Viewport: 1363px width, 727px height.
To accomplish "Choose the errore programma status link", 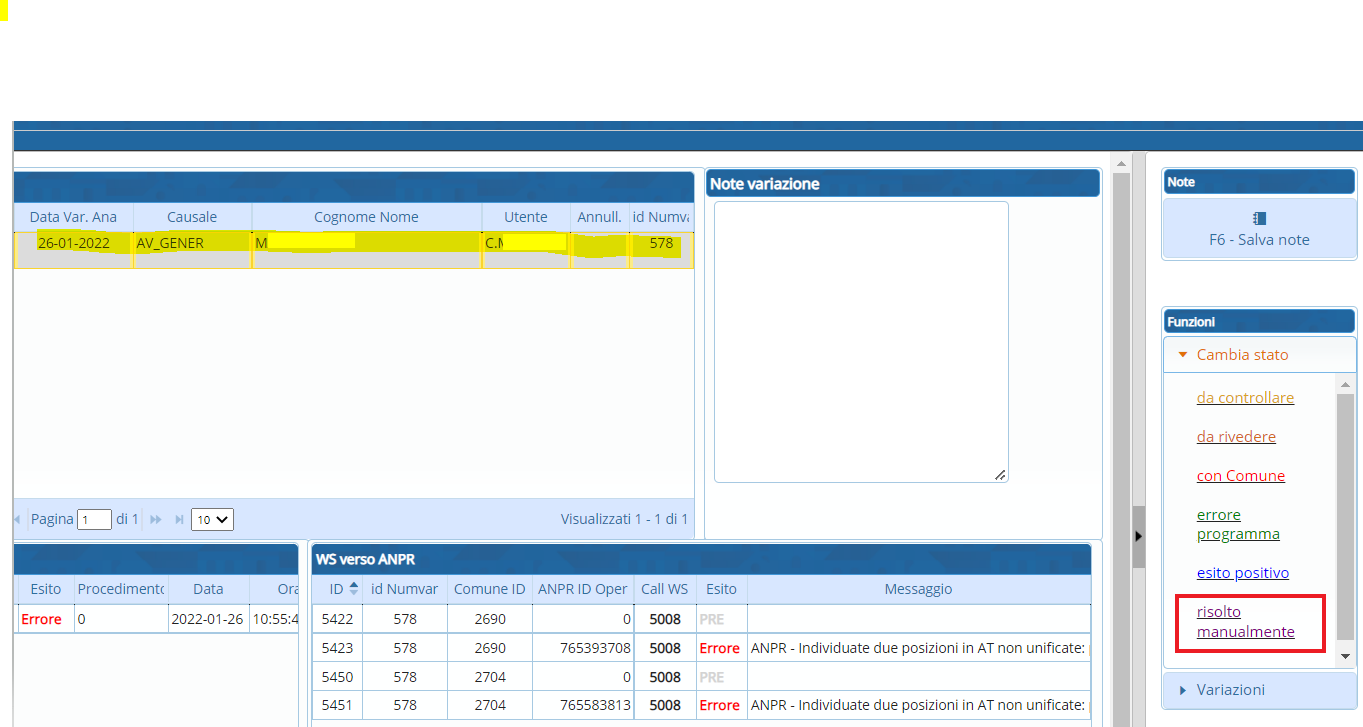I will (1238, 524).
